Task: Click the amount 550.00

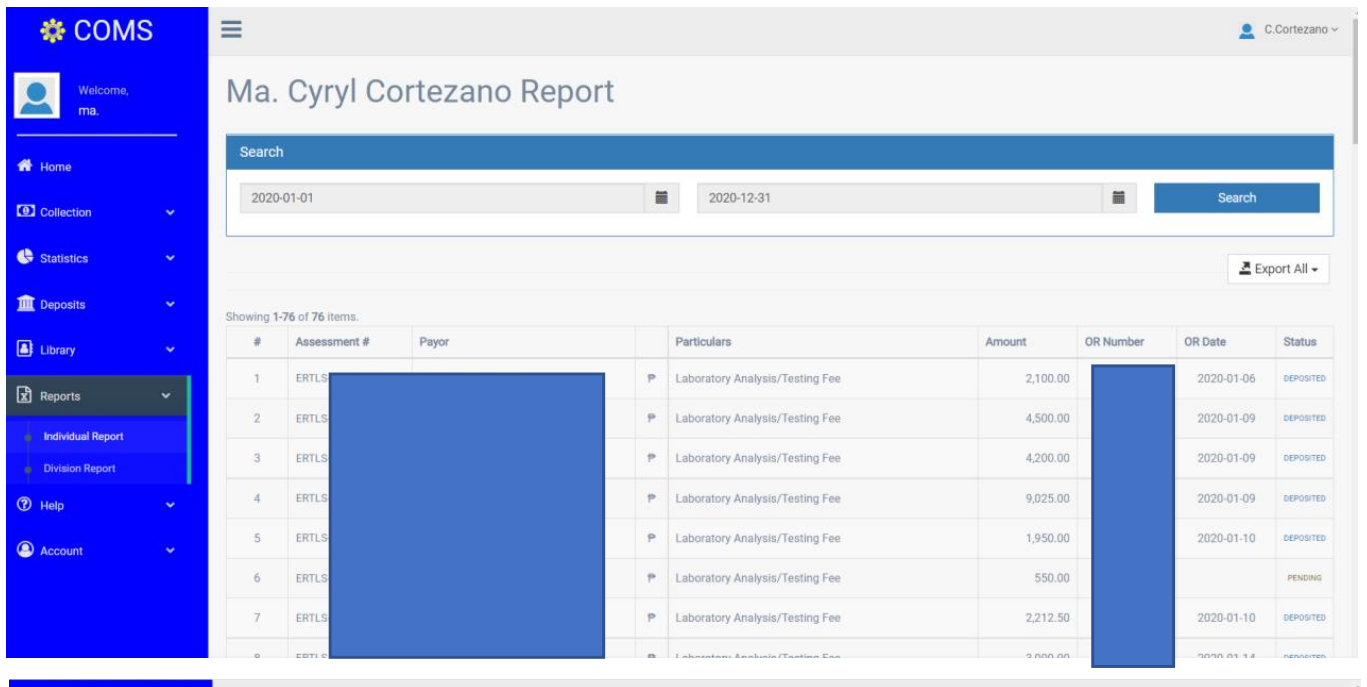Action: point(1053,578)
